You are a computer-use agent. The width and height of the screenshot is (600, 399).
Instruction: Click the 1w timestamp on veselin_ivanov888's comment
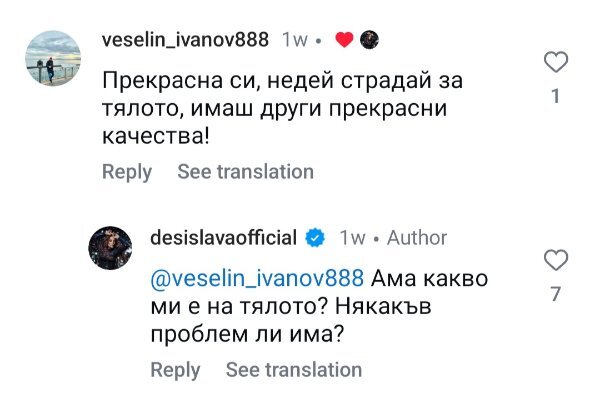point(295,40)
